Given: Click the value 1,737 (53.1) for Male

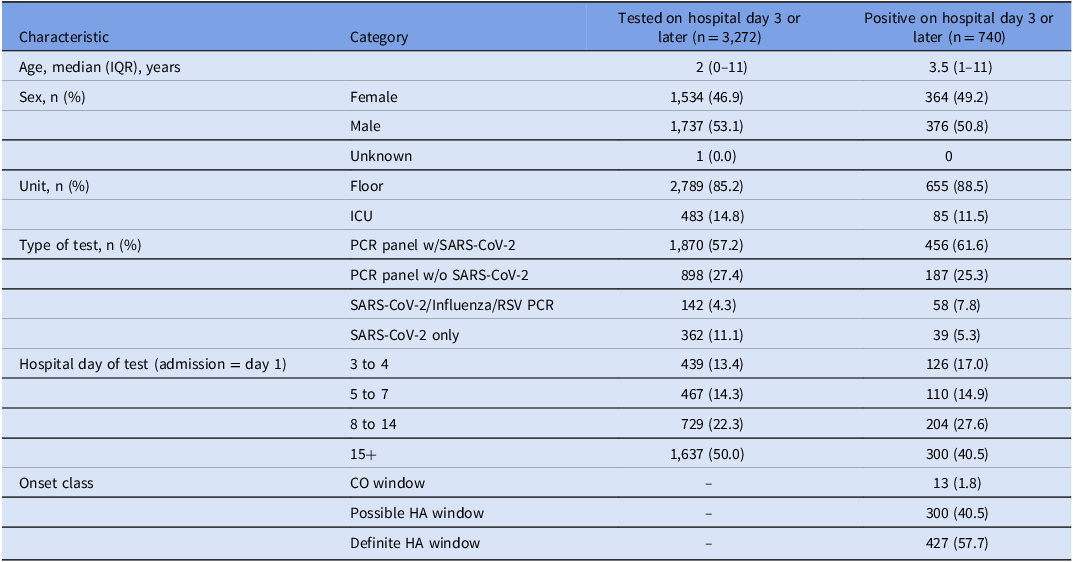Looking at the screenshot, I should pyautogui.click(x=707, y=127).
